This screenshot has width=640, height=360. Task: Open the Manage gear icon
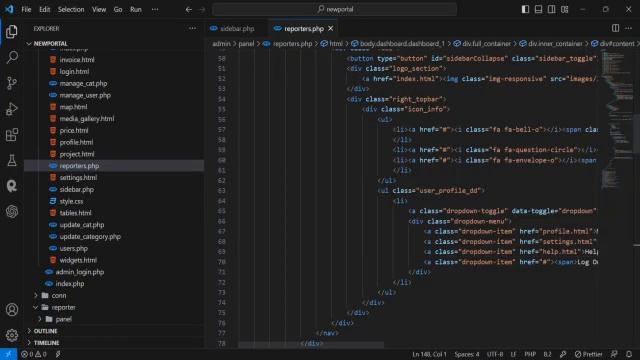pyautogui.click(x=12, y=335)
